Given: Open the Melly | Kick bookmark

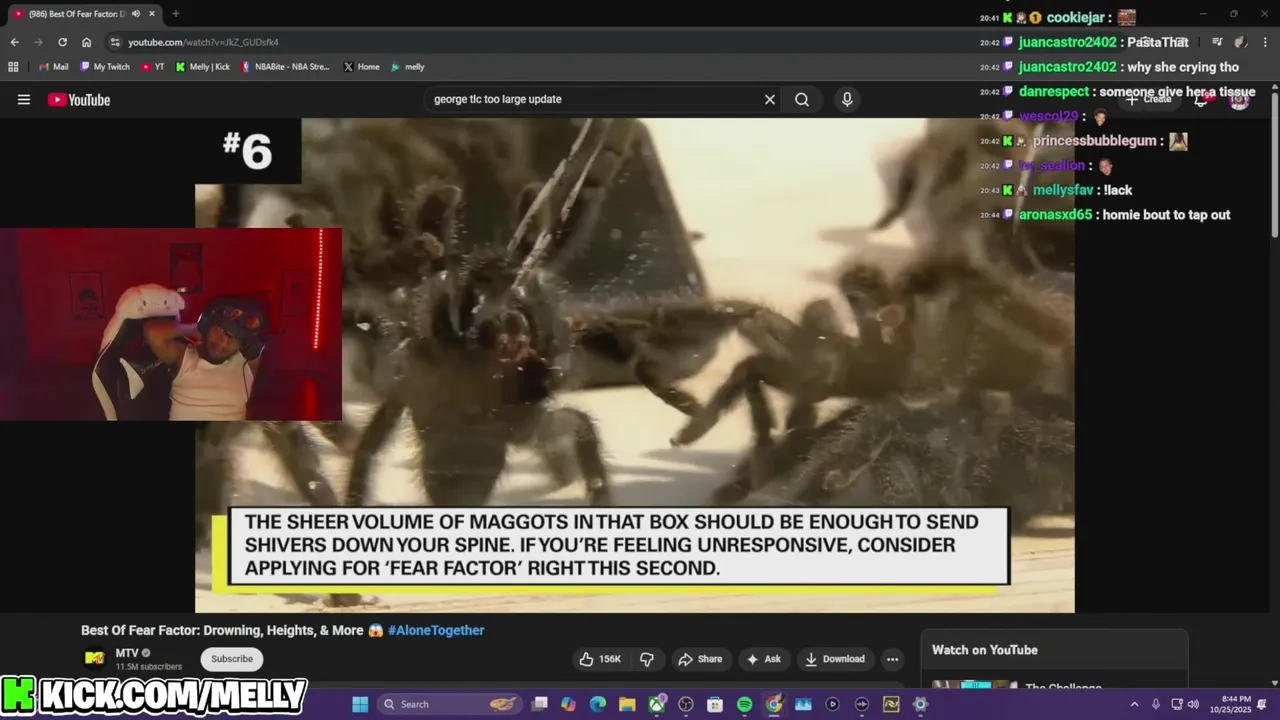Looking at the screenshot, I should (x=202, y=67).
